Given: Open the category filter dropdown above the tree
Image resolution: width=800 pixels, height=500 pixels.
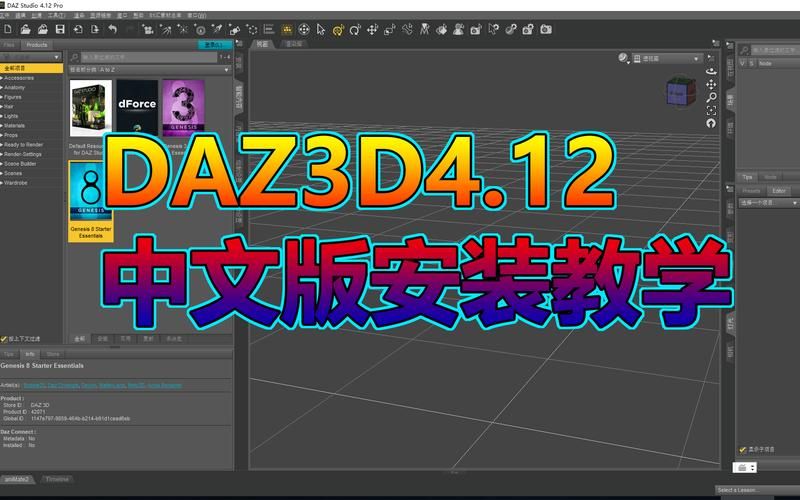Looking at the screenshot, I should point(31,57).
